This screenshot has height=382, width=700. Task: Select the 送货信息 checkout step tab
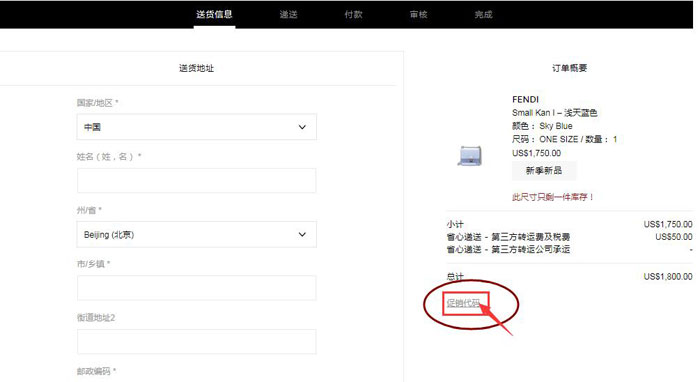click(x=214, y=14)
